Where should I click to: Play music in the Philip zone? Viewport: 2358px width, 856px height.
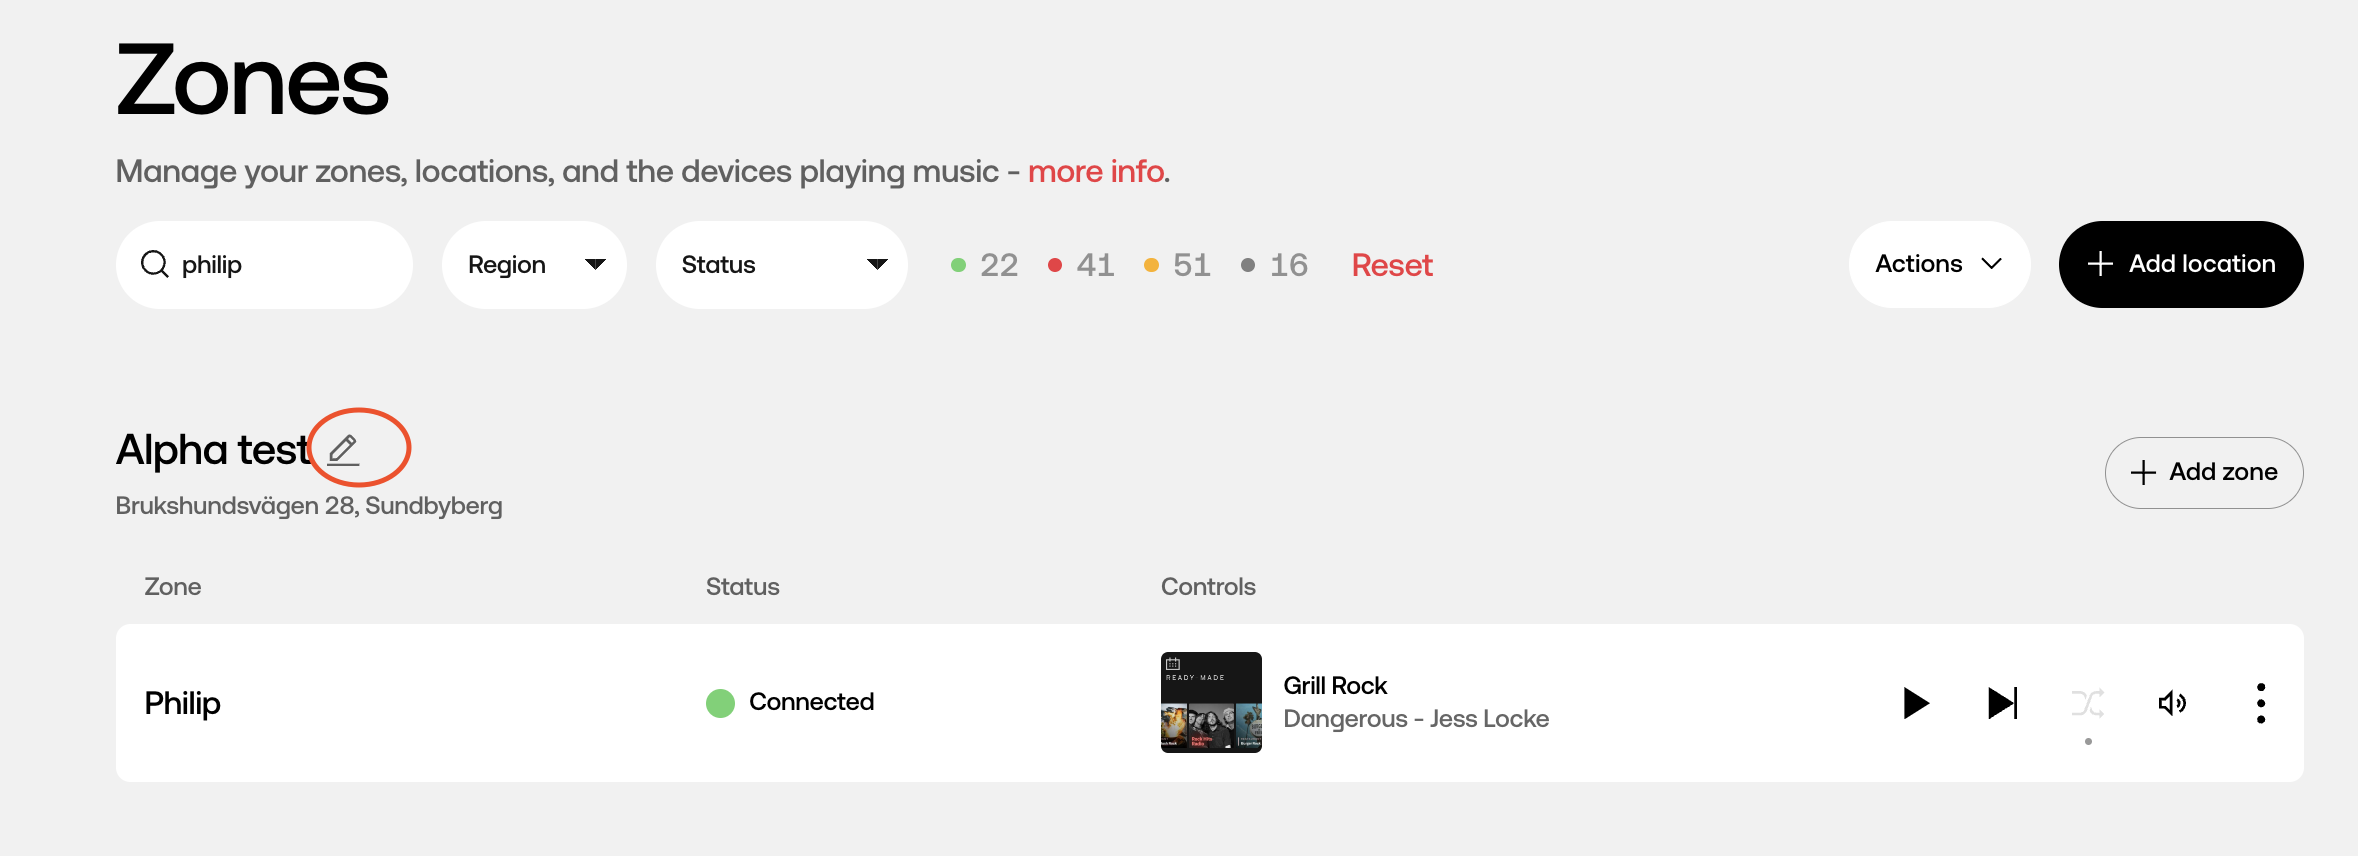click(1915, 703)
